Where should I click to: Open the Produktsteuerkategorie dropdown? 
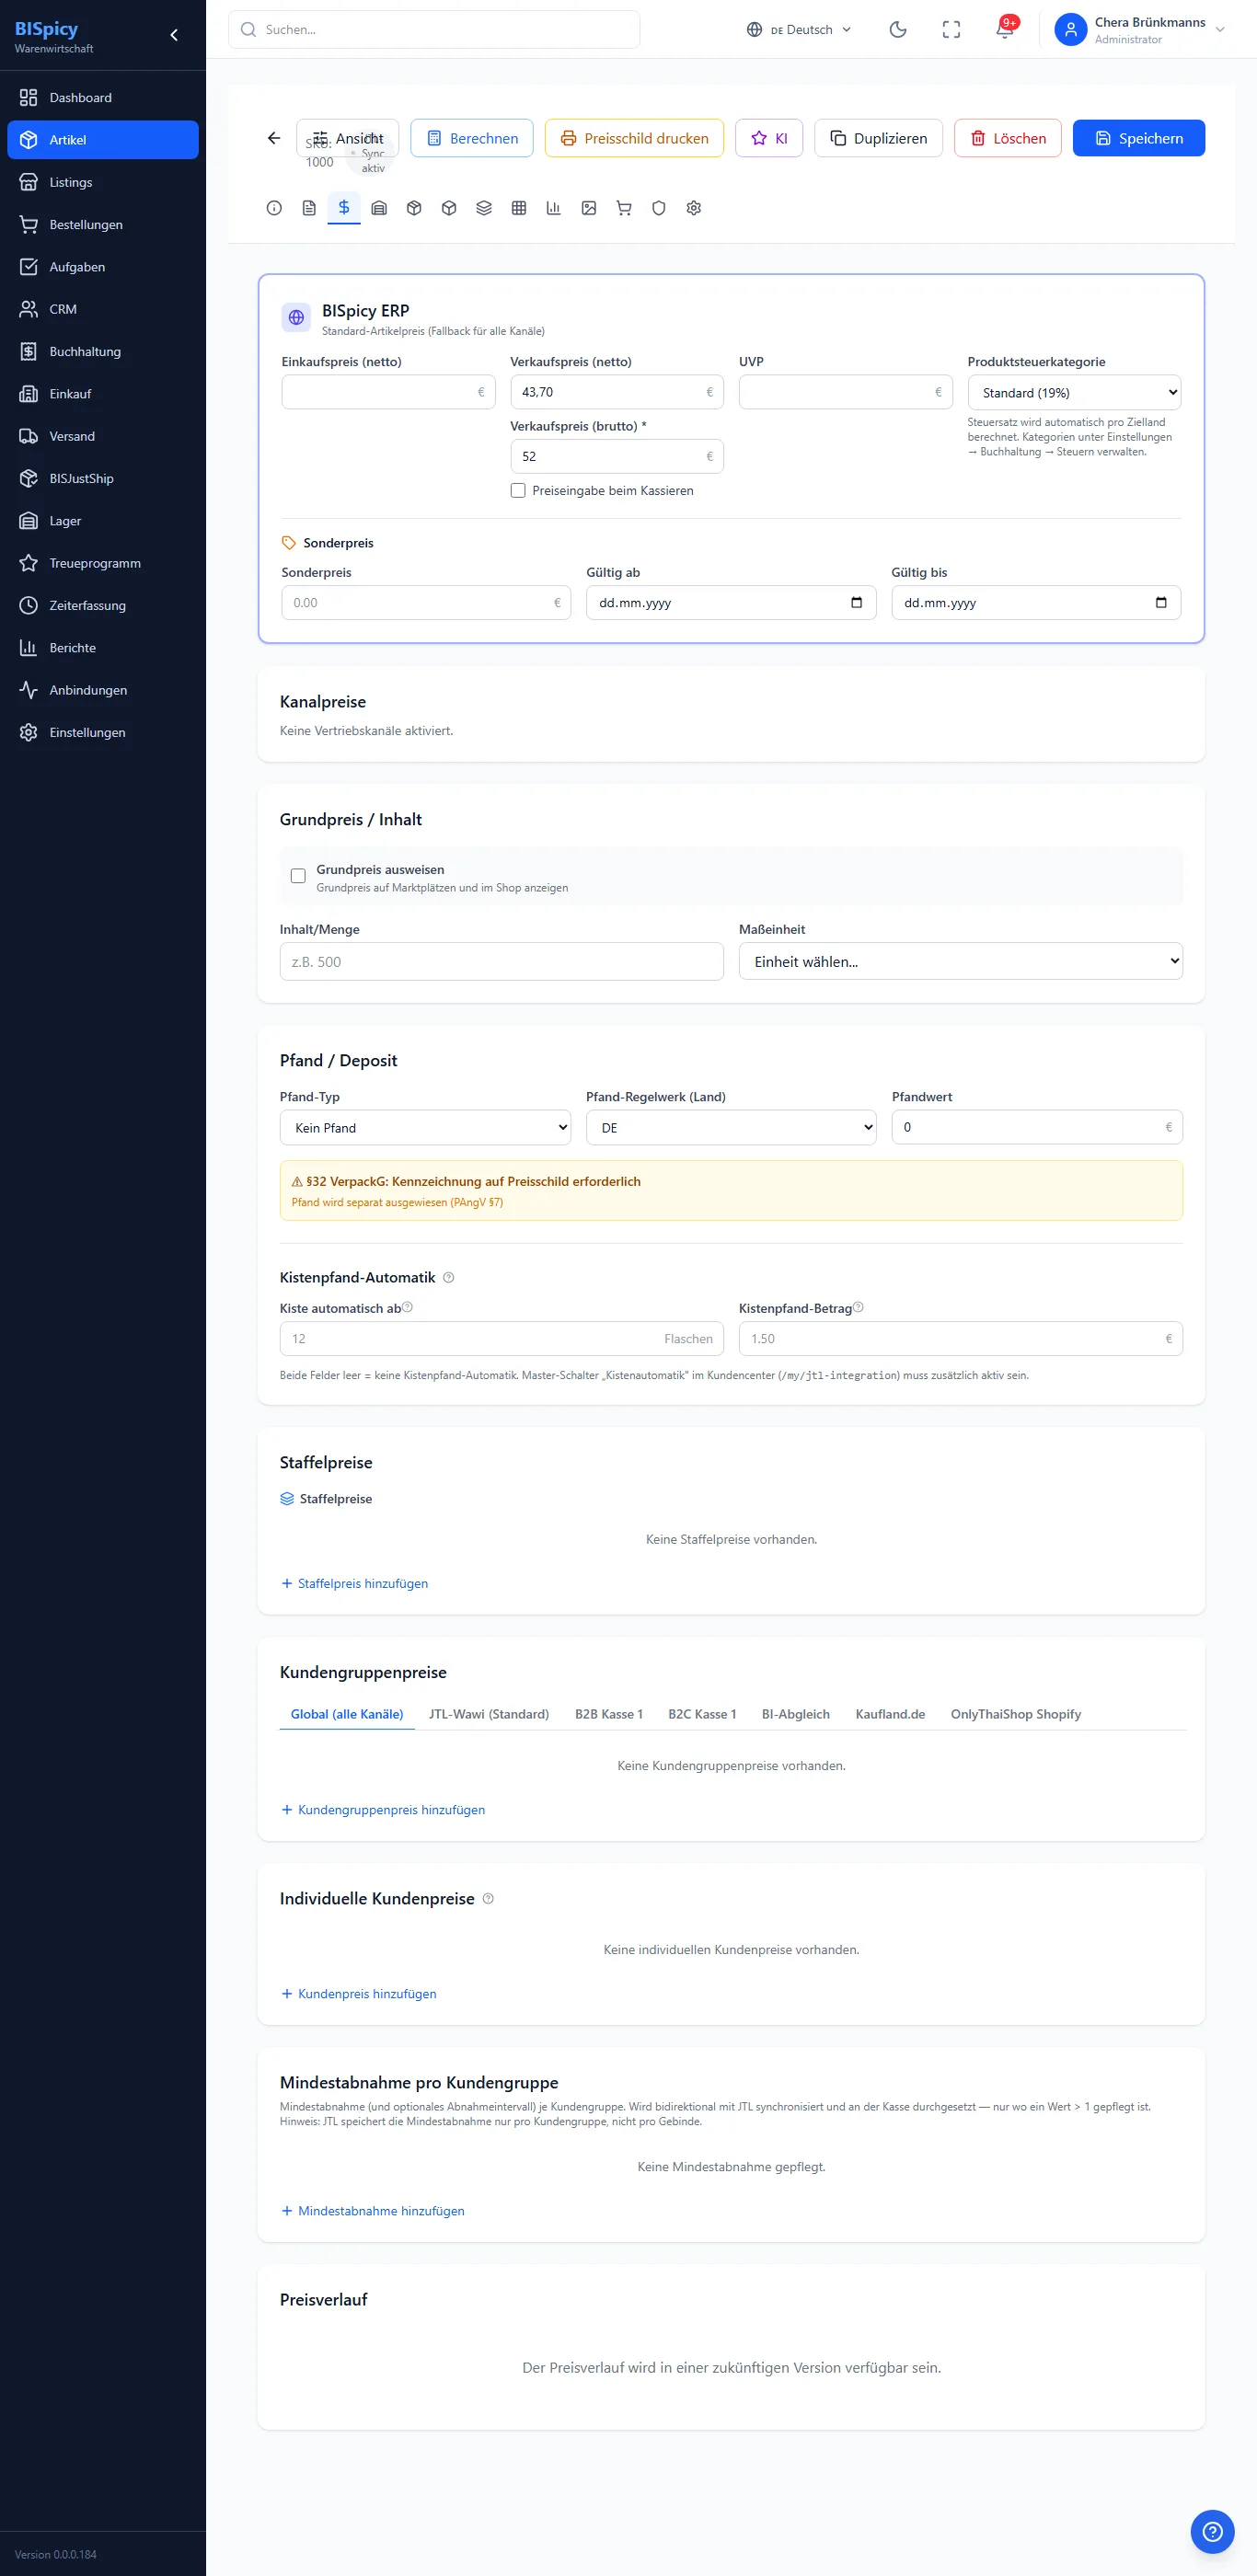pos(1074,392)
